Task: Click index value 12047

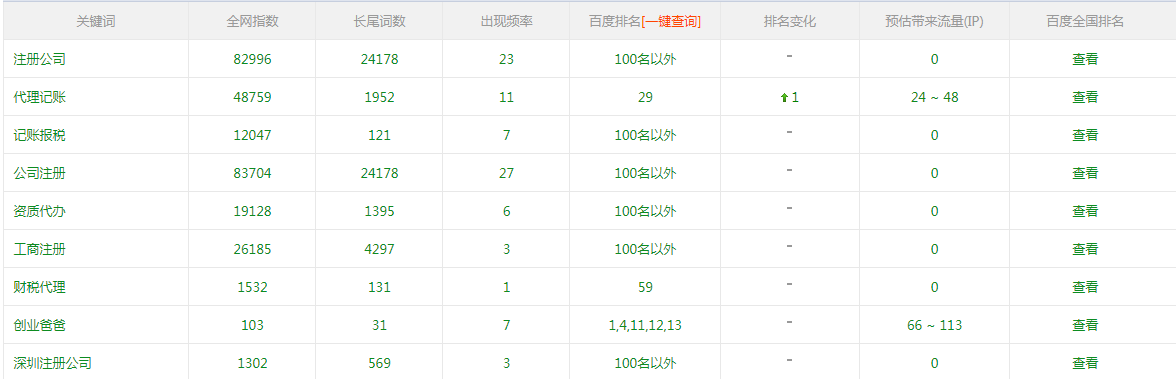Action: coord(252,135)
